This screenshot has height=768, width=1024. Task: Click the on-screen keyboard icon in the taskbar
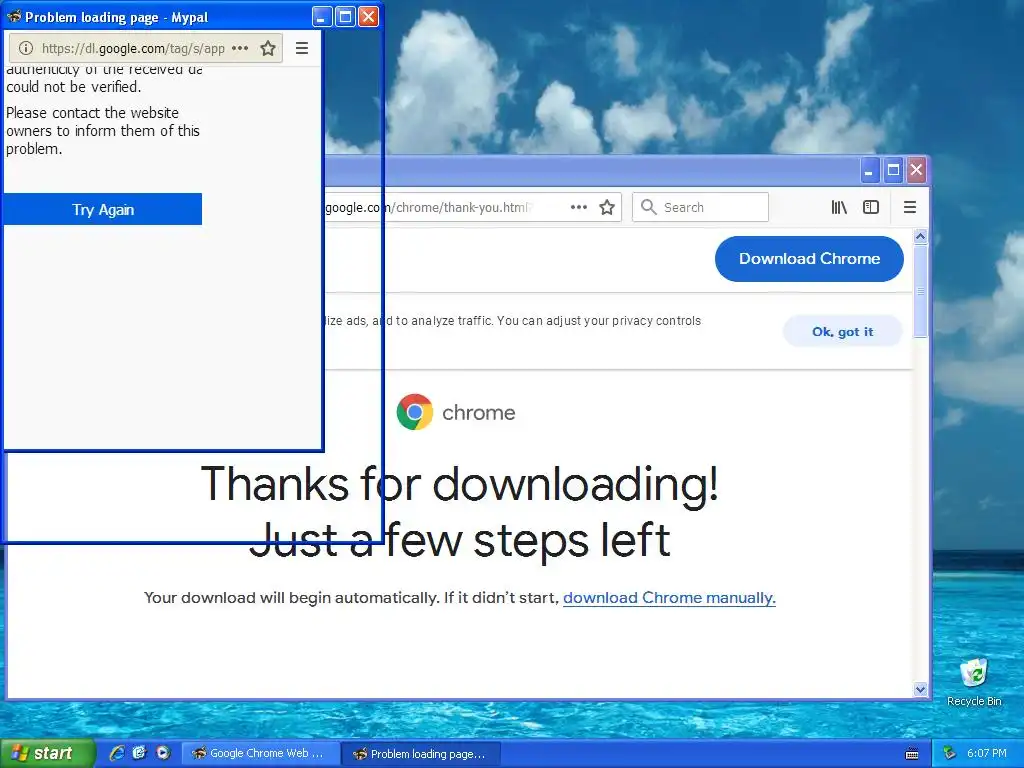[912, 754]
